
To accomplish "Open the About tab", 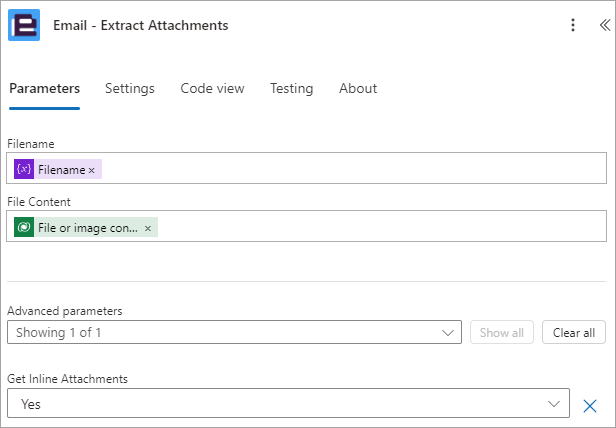I will [x=358, y=88].
